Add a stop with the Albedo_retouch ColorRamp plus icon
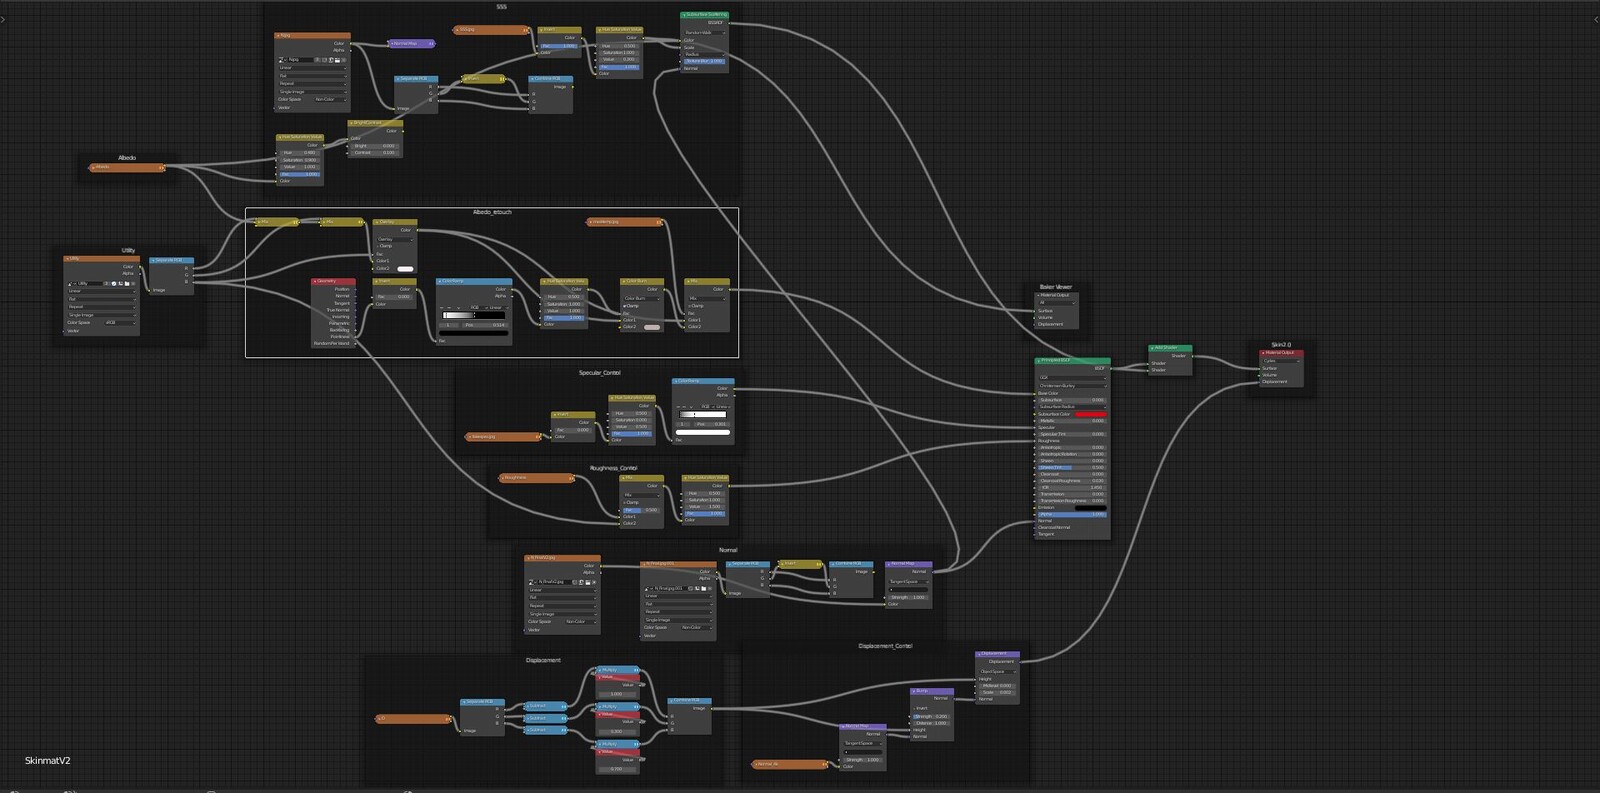 tap(442, 307)
